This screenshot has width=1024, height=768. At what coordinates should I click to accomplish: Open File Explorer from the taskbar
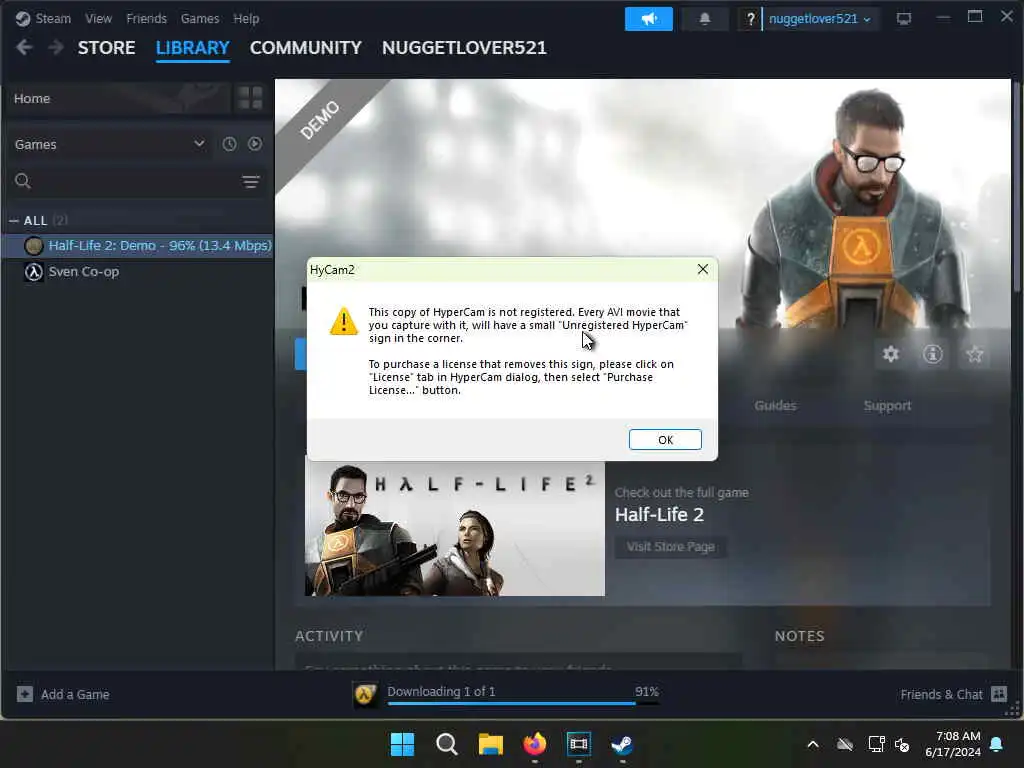[x=490, y=744]
